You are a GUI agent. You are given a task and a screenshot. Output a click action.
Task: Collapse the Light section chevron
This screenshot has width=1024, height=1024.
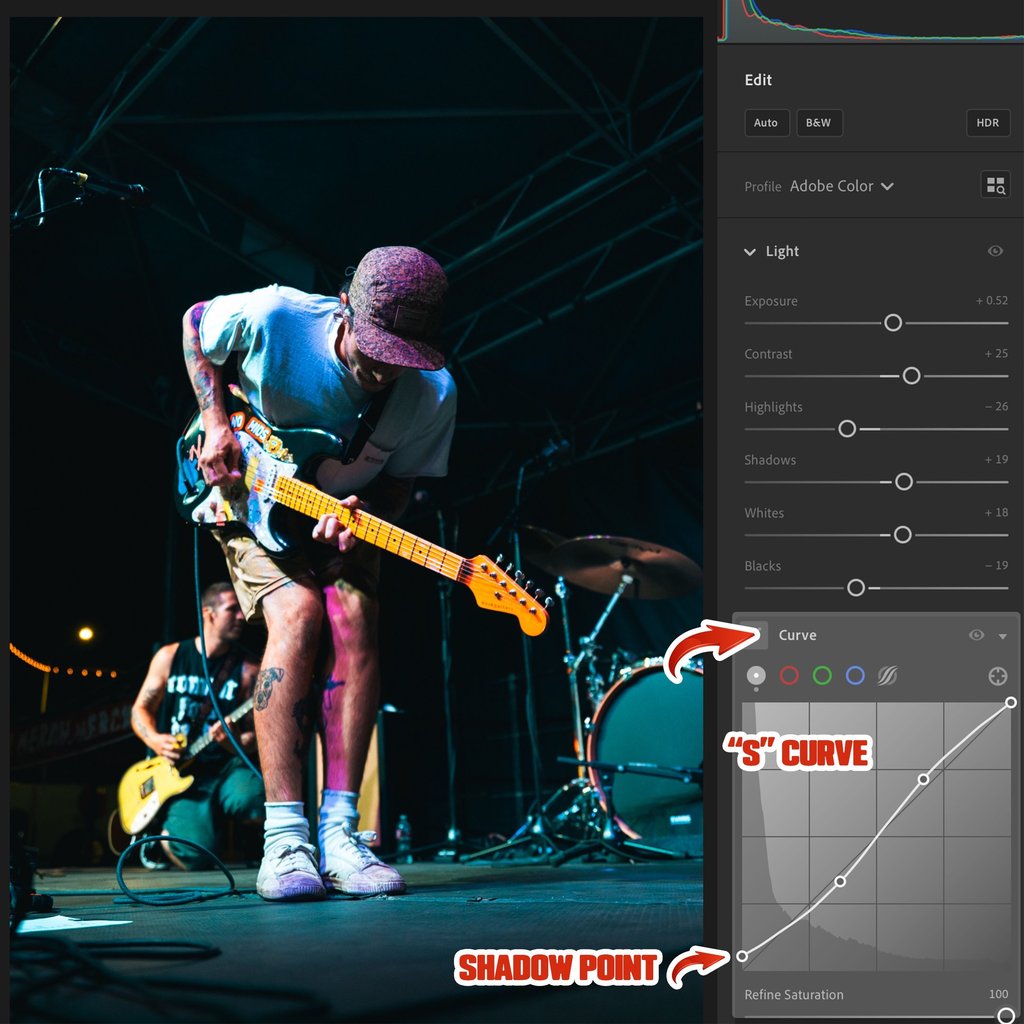[750, 252]
